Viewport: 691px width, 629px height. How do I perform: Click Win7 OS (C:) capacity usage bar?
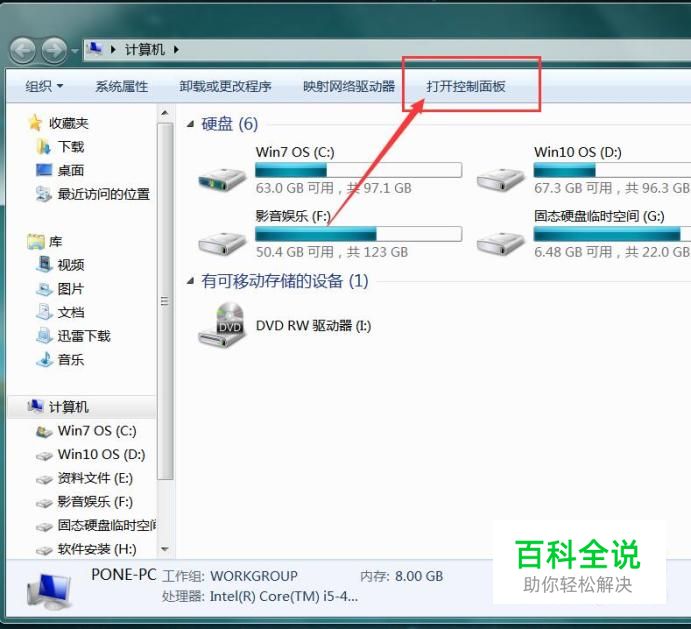click(358, 170)
